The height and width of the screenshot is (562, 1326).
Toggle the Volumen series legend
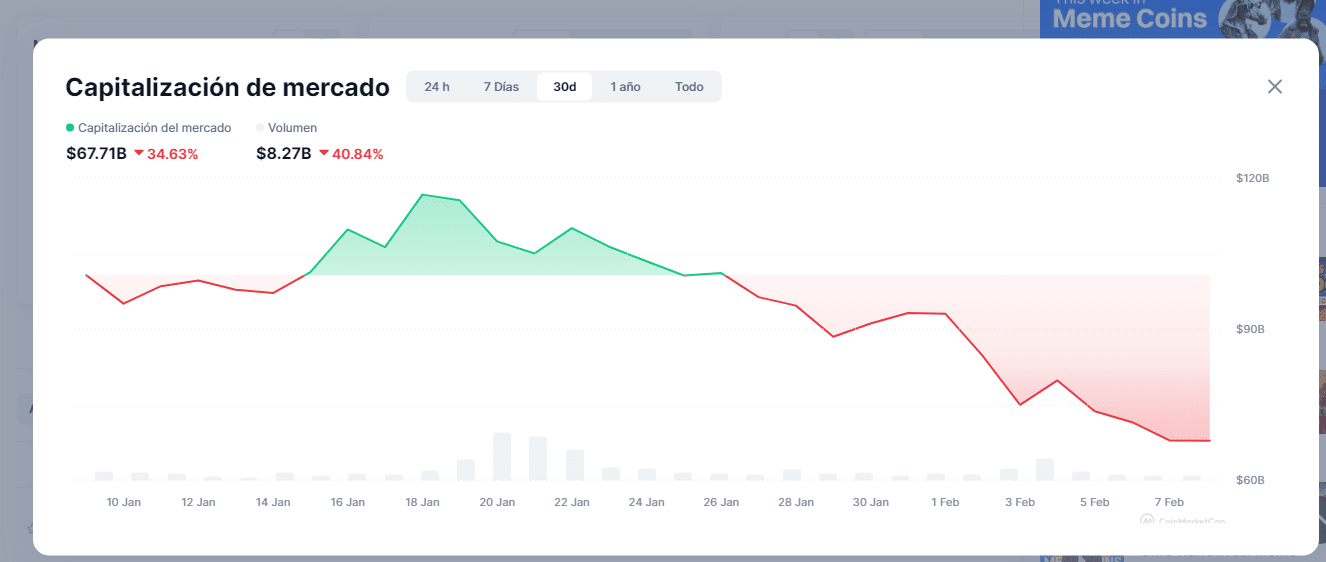pyautogui.click(x=287, y=128)
